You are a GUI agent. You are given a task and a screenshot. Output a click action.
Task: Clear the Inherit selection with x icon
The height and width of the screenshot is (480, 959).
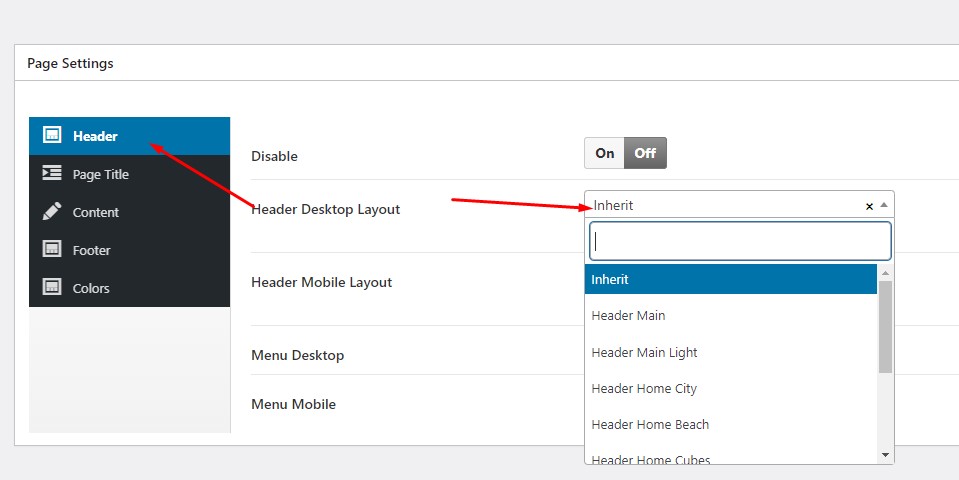click(x=869, y=206)
